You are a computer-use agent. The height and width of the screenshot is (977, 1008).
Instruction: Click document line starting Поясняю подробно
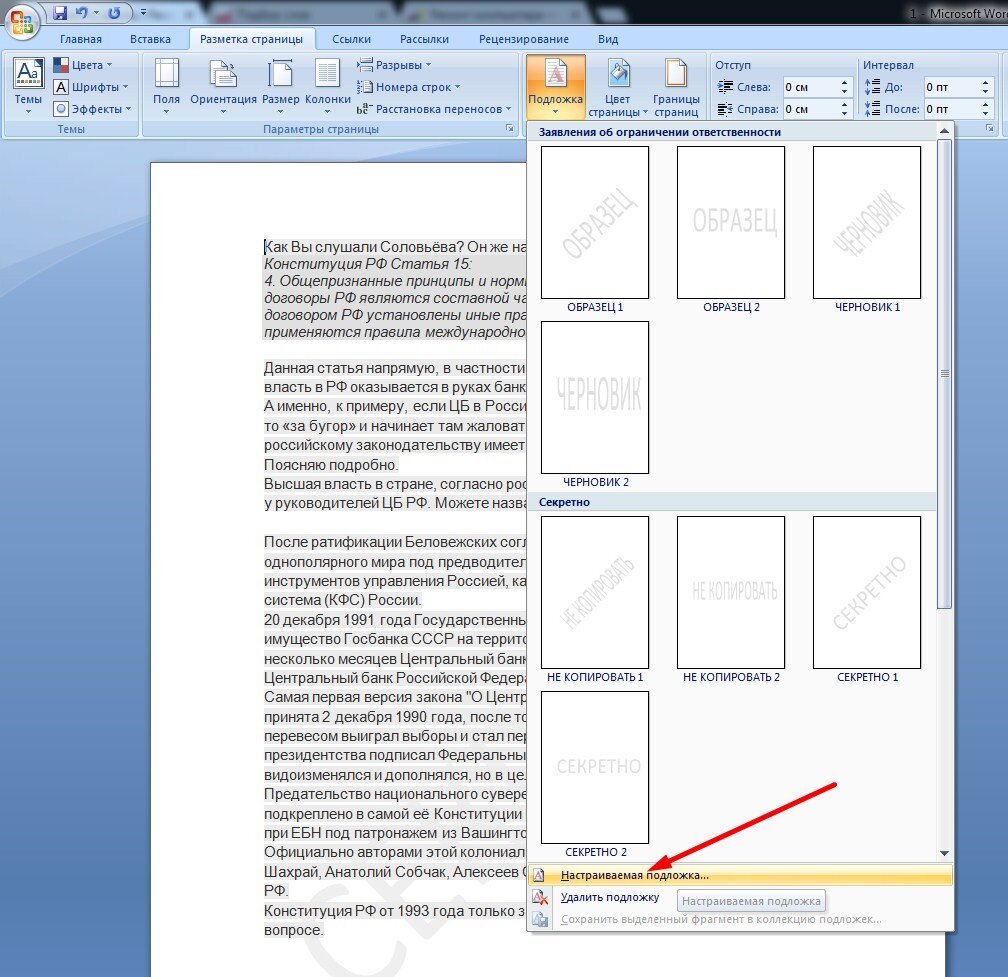tap(331, 464)
